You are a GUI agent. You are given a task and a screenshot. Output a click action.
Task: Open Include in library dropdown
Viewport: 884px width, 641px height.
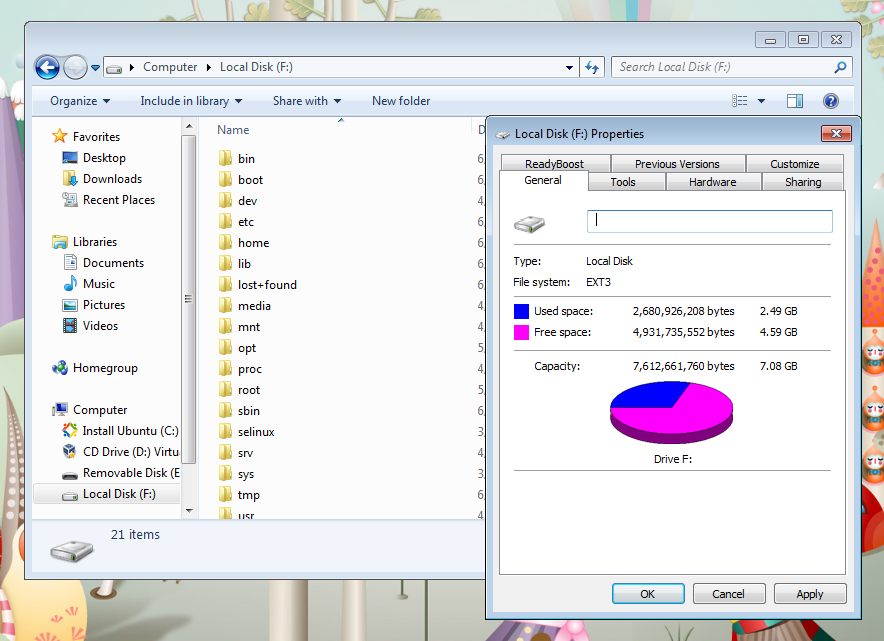(x=191, y=101)
